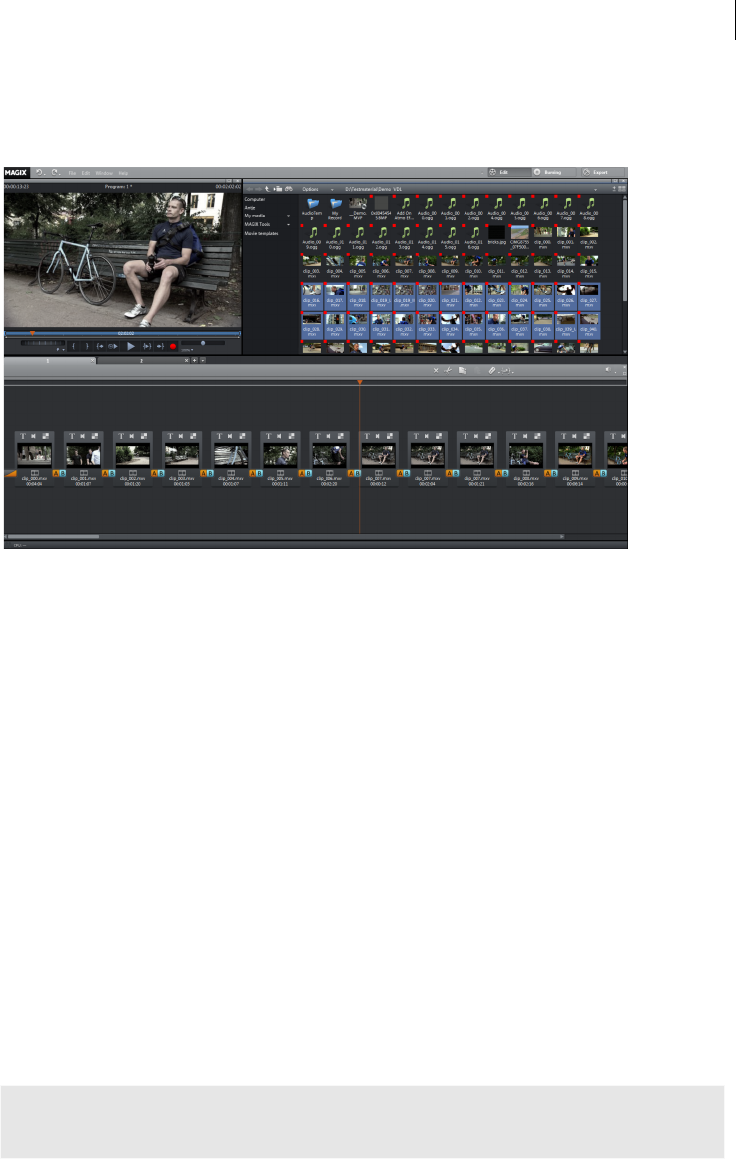Expand the MAGIX Tools dropdown arrow

coord(288,224)
